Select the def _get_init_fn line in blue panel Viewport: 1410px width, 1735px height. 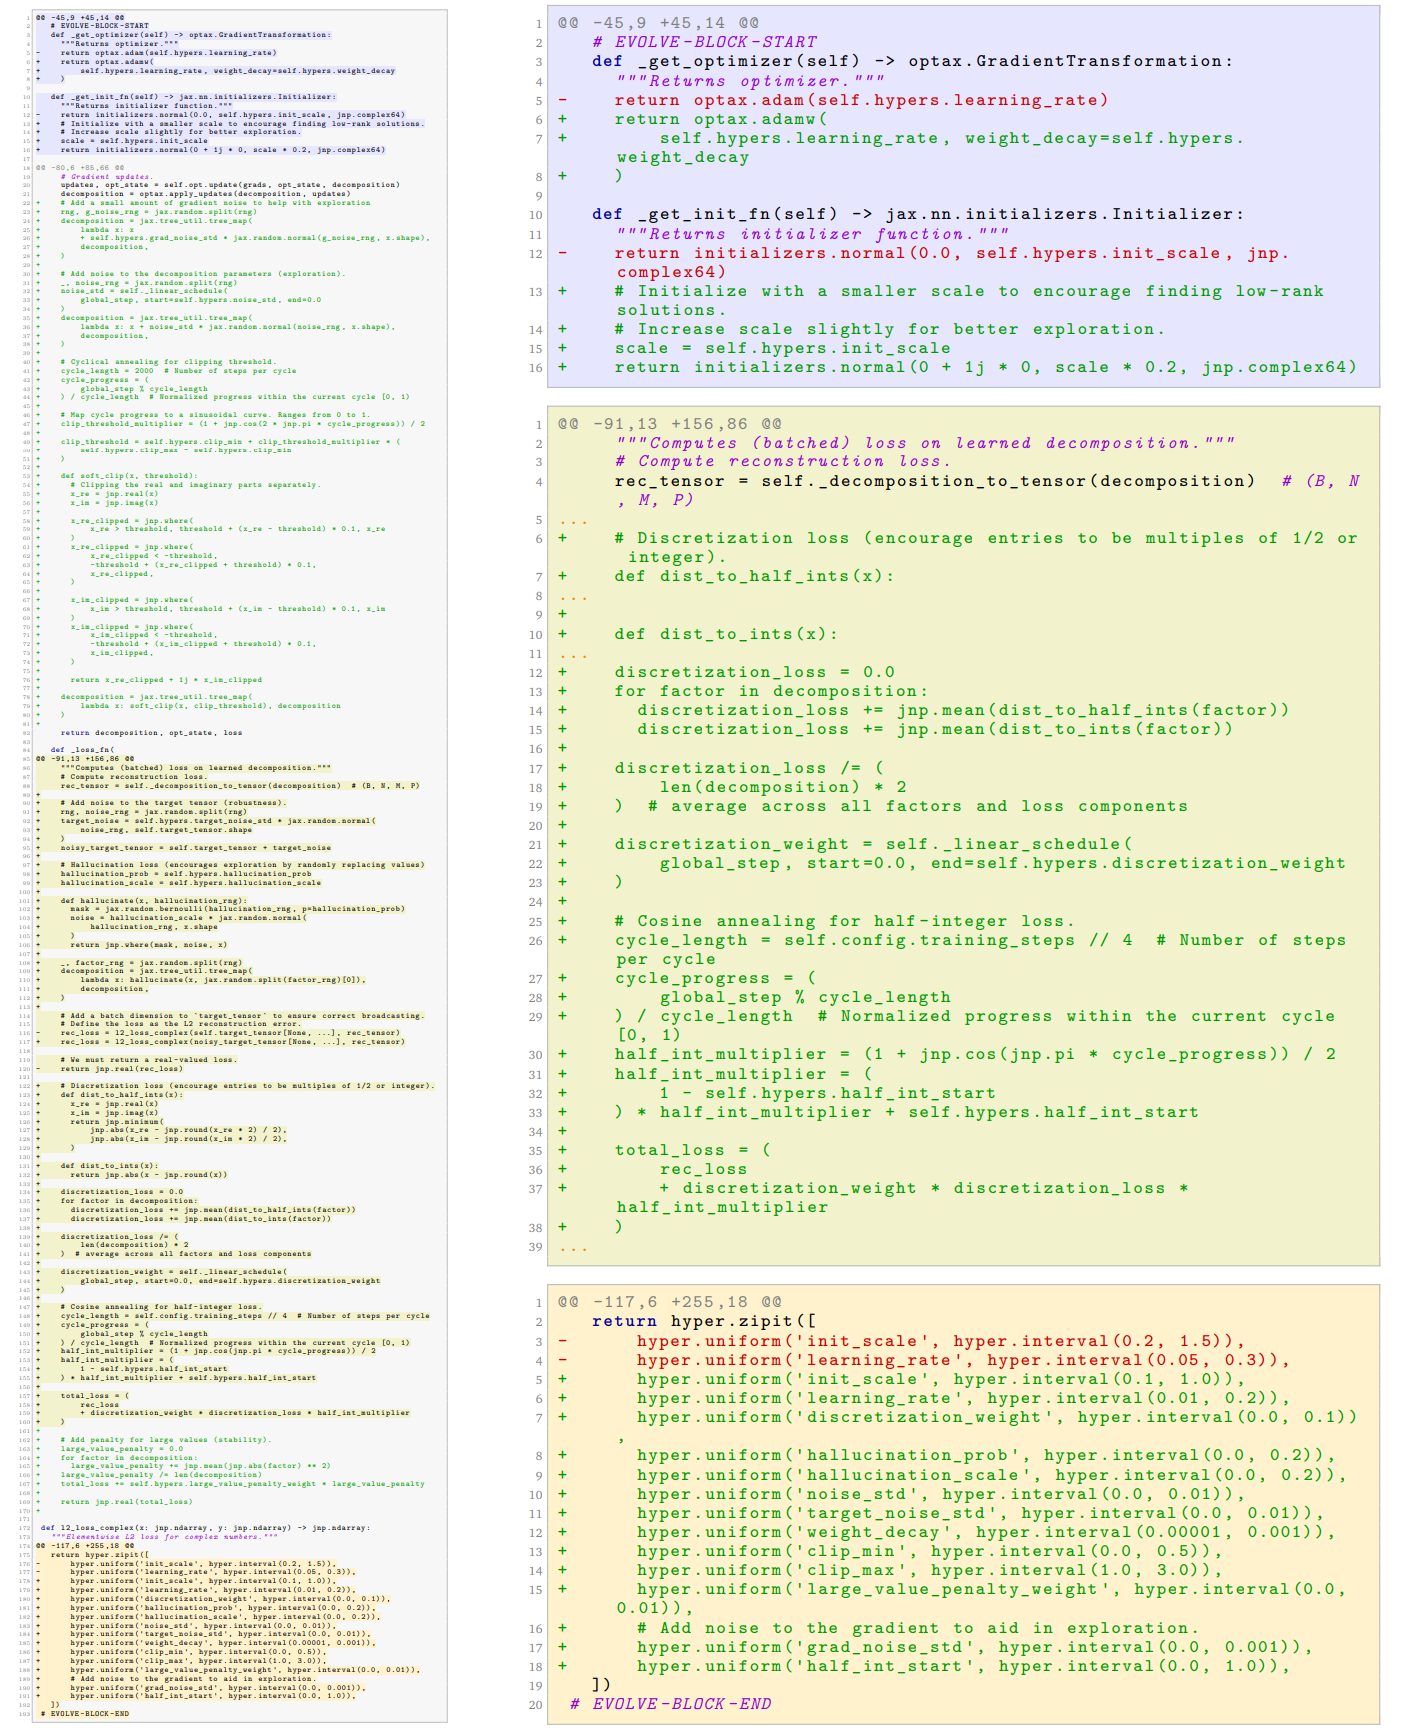917,214
